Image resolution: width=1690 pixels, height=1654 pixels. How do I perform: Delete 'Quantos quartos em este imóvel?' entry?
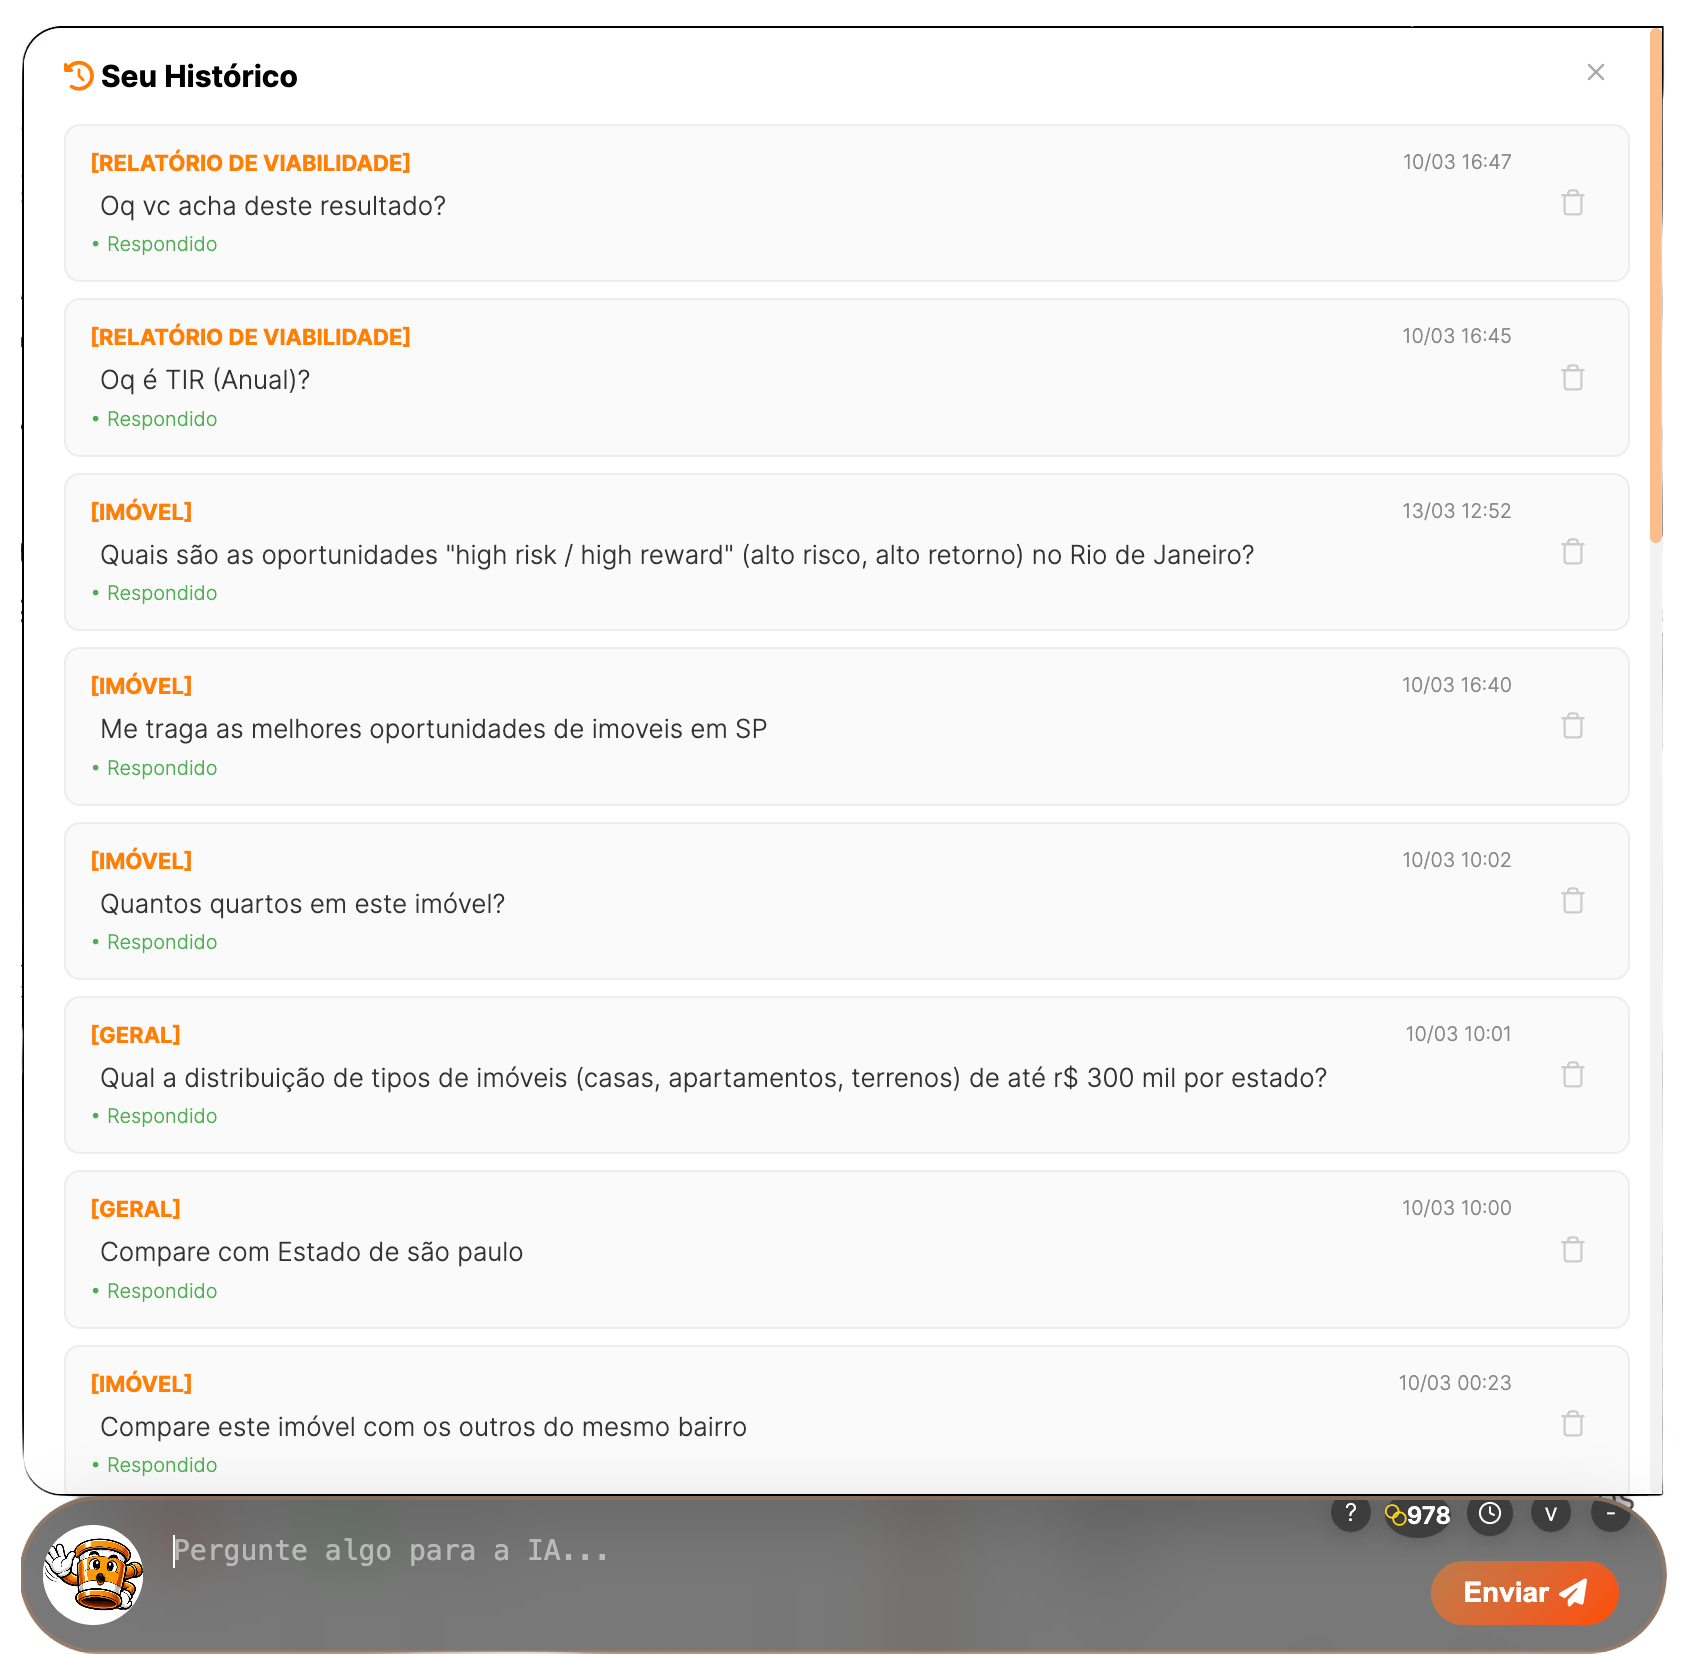coord(1573,901)
